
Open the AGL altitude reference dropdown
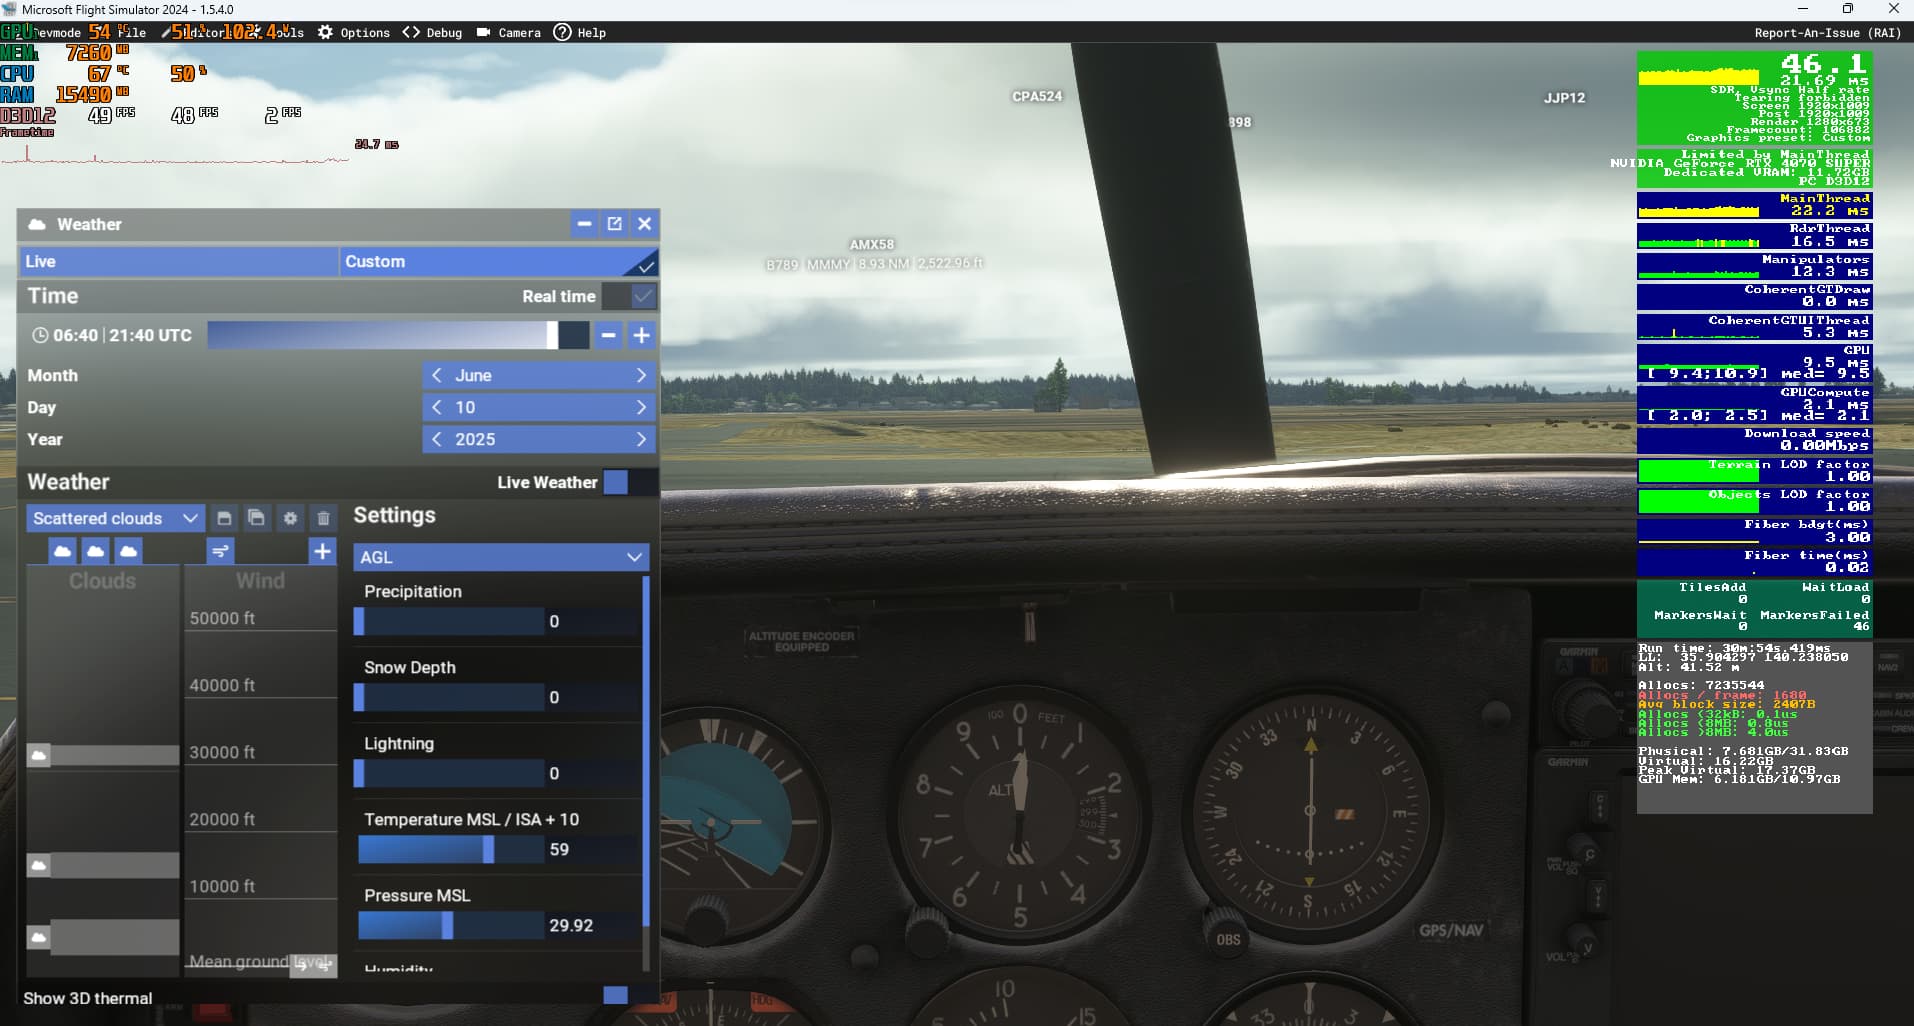pyautogui.click(x=501, y=557)
